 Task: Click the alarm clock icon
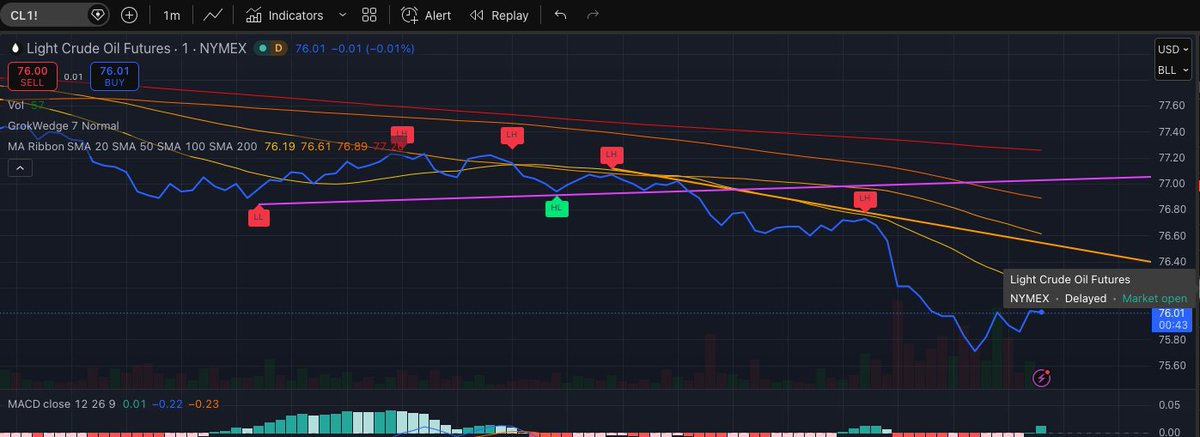[x=409, y=15]
